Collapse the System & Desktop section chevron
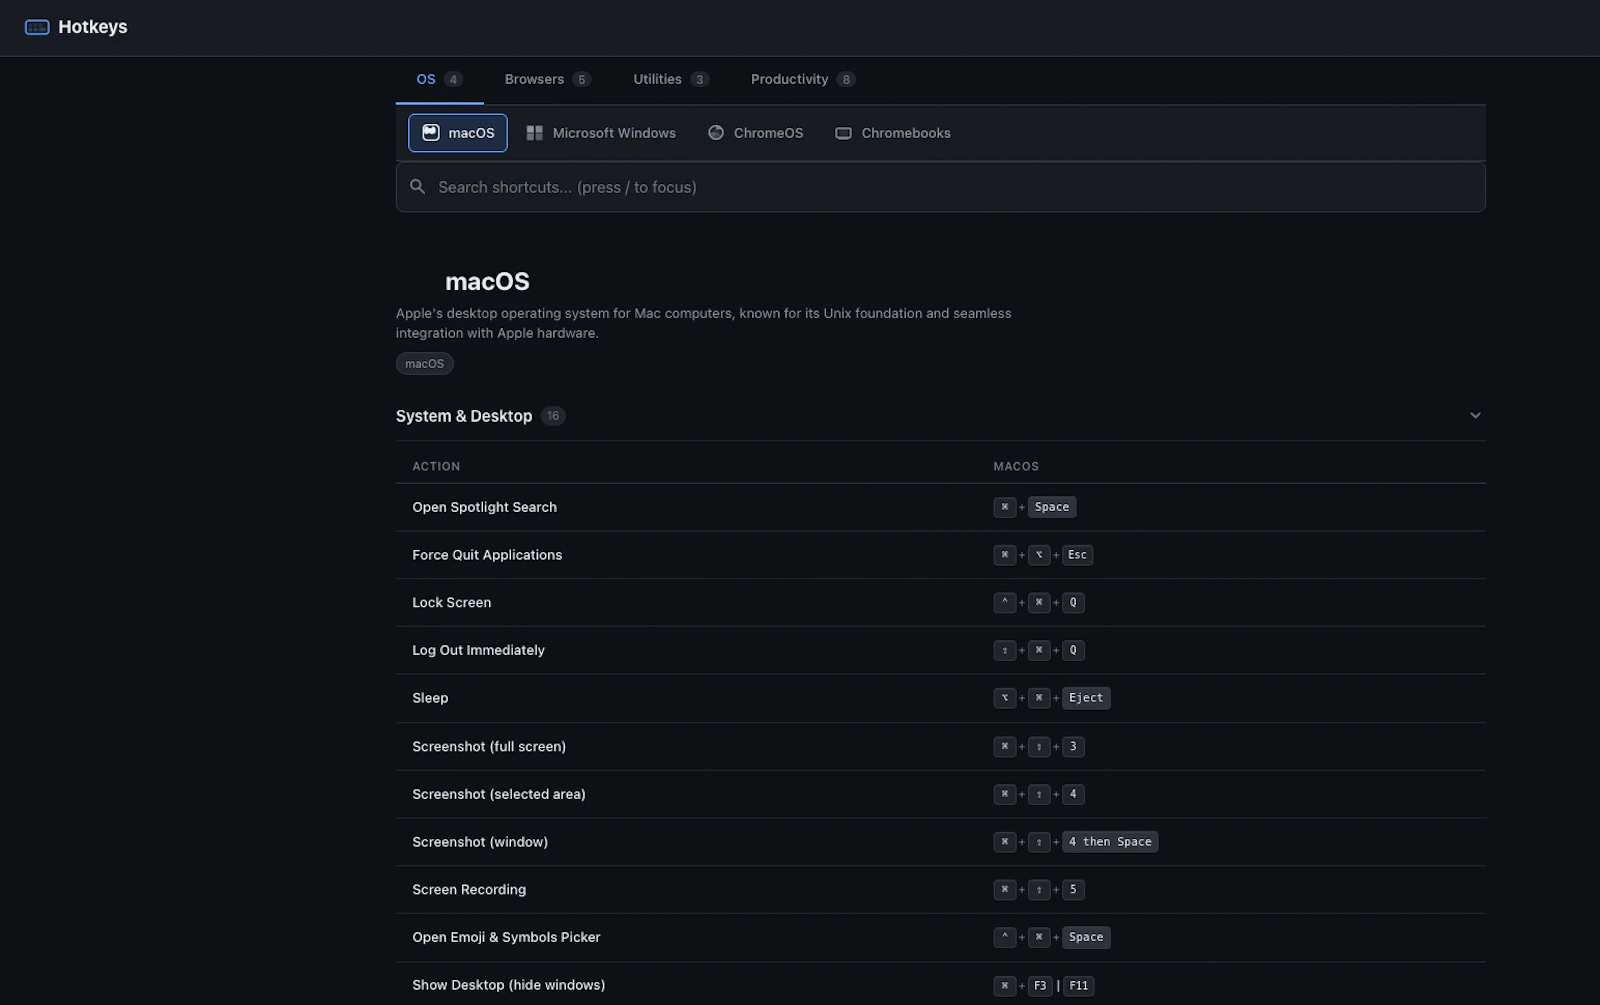This screenshot has width=1600, height=1005. pyautogui.click(x=1475, y=416)
